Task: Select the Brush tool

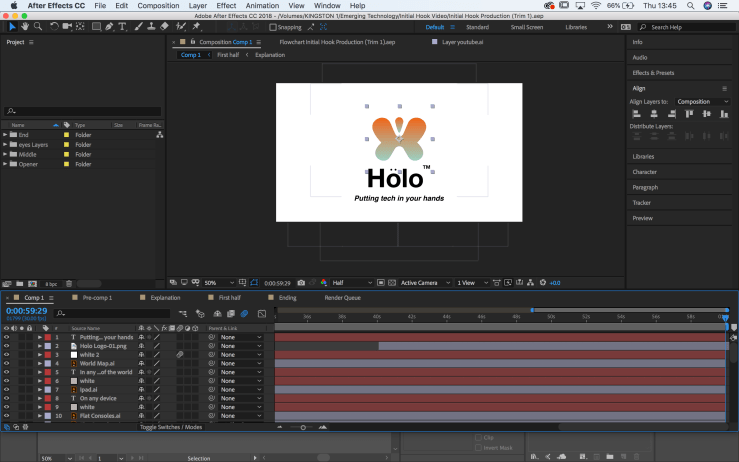Action: [x=139, y=26]
